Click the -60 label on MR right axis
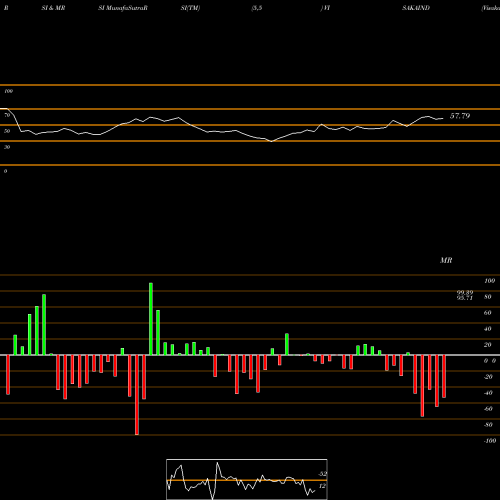Screen dimensions: 500x500 pos(488,409)
